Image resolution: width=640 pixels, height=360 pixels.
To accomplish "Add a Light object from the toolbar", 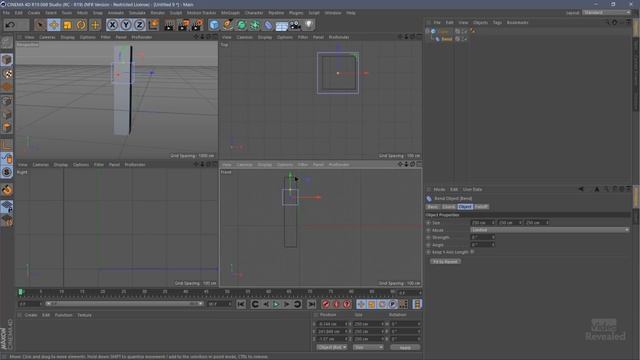I will [309, 25].
